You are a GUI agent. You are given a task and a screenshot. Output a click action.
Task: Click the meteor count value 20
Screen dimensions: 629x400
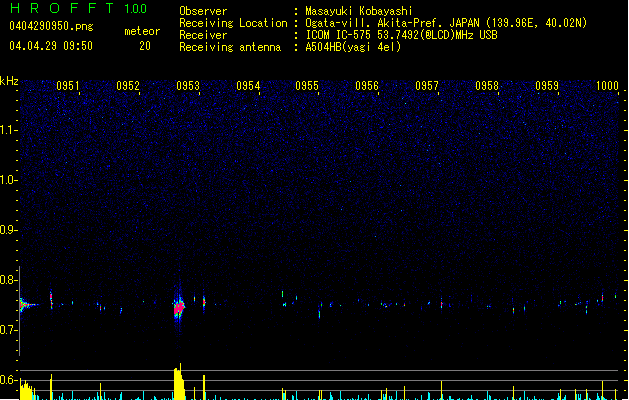145,46
